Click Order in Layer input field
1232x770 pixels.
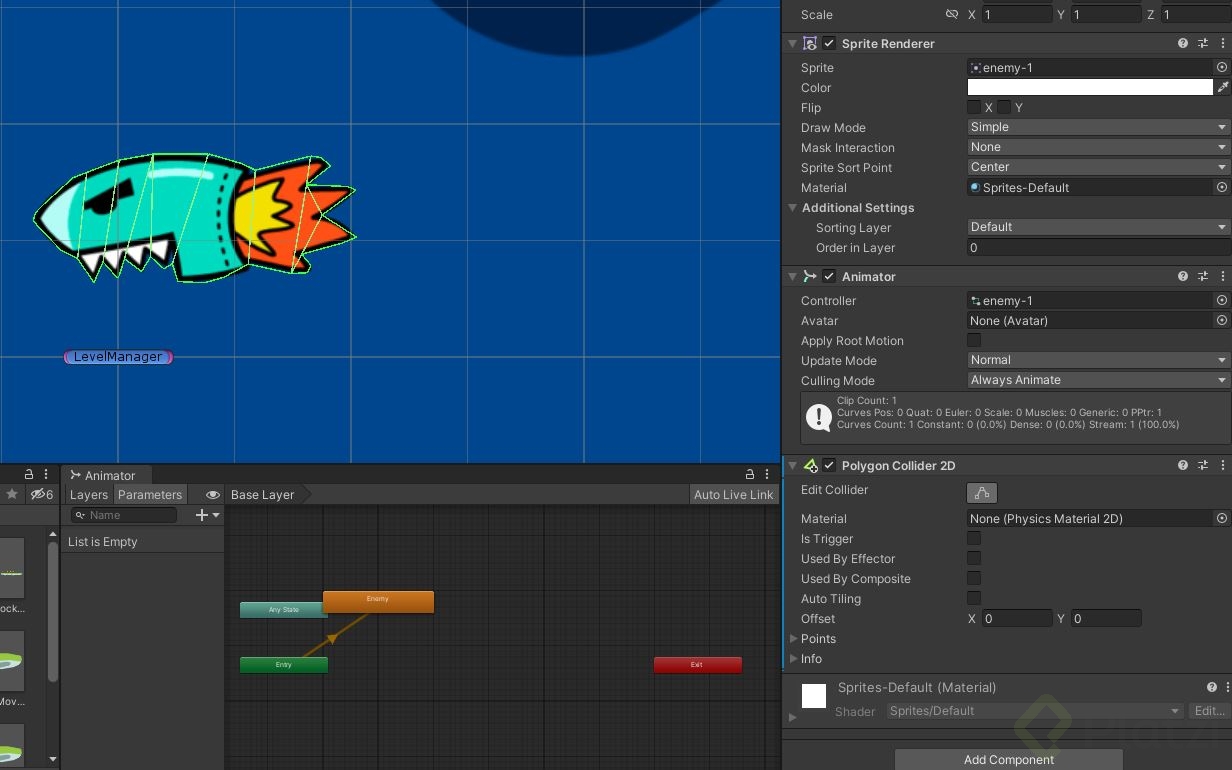1098,247
